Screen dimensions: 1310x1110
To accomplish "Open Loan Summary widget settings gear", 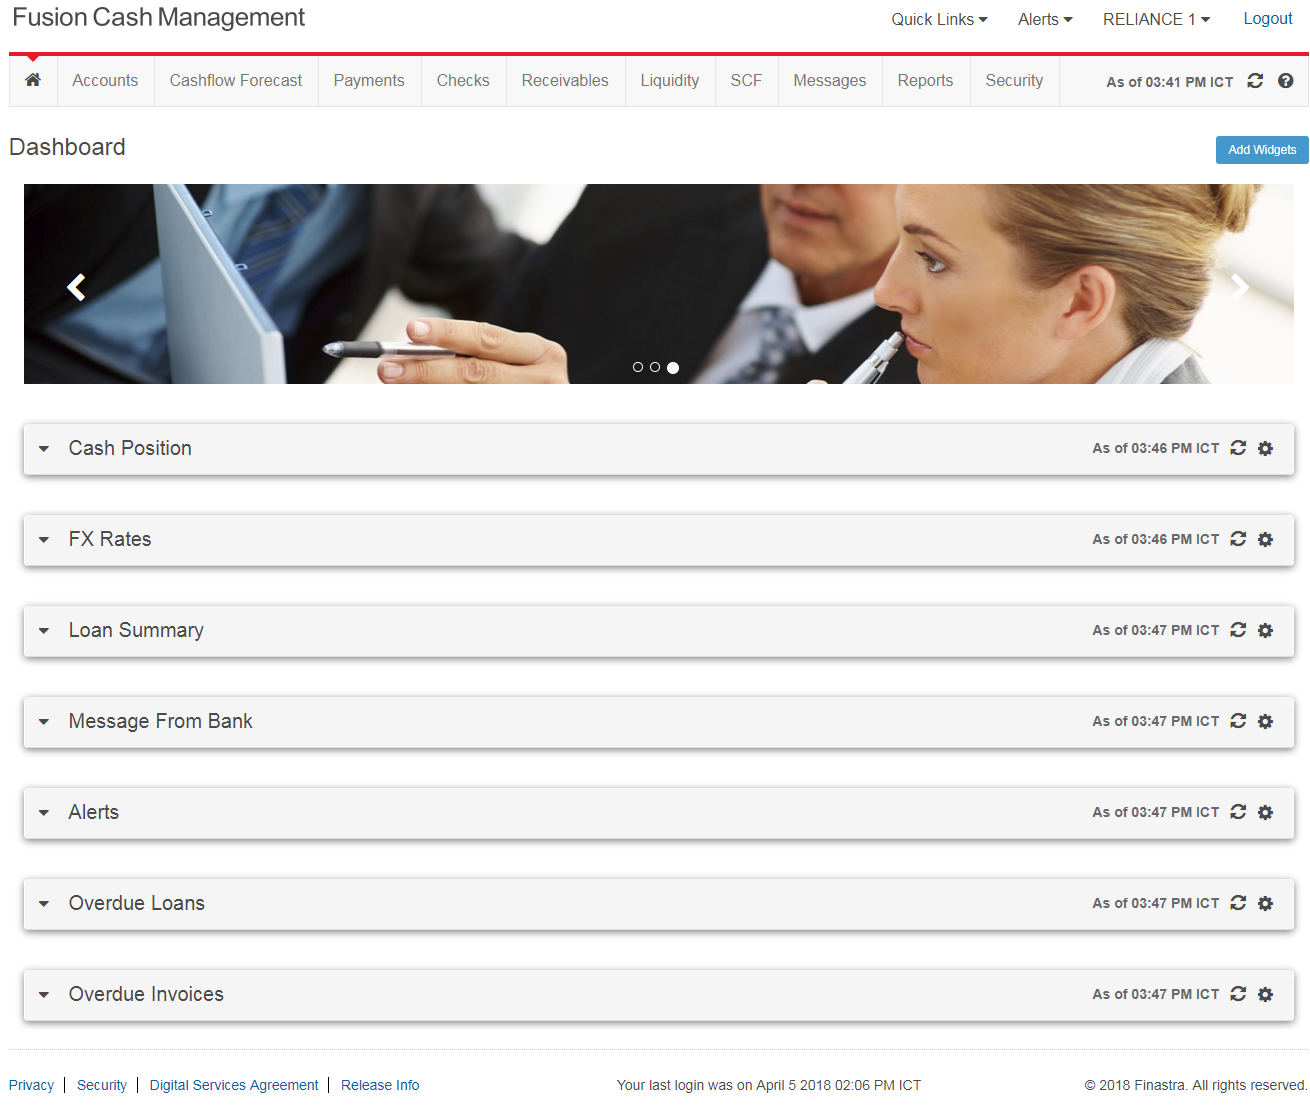I will [1265, 630].
